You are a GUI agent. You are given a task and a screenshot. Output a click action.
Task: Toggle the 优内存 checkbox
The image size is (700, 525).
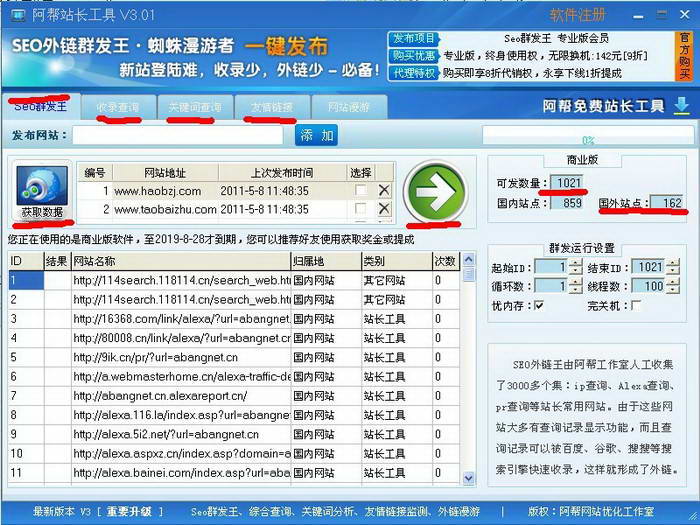point(539,306)
